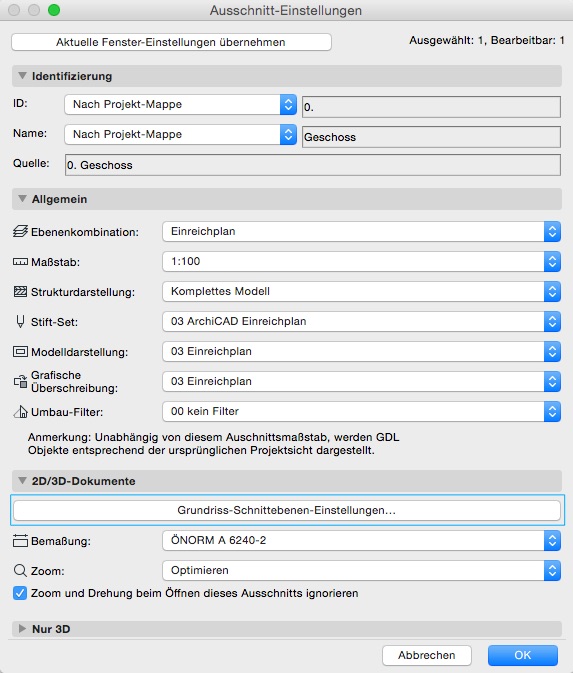This screenshot has height=673, width=573.
Task: Click the Abbrechen button
Action: pos(427,655)
